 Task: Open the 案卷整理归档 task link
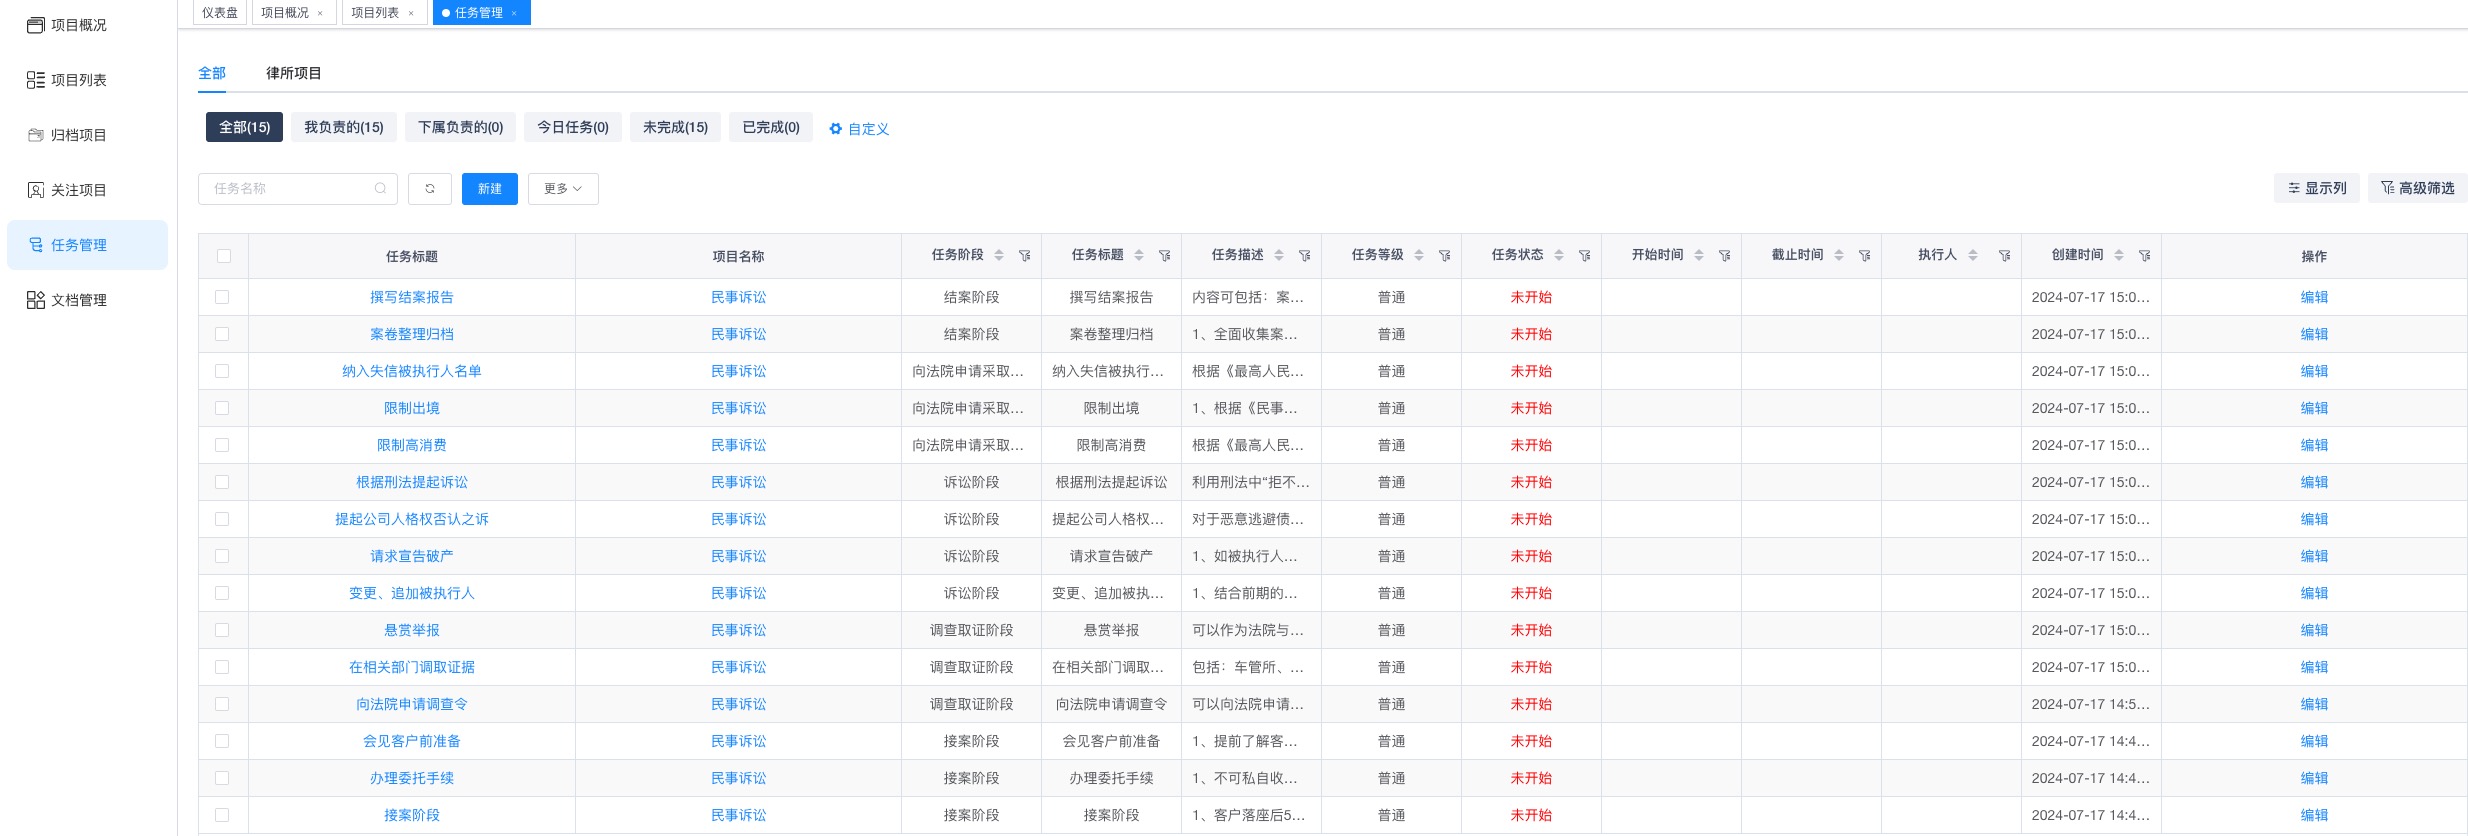pyautogui.click(x=411, y=334)
